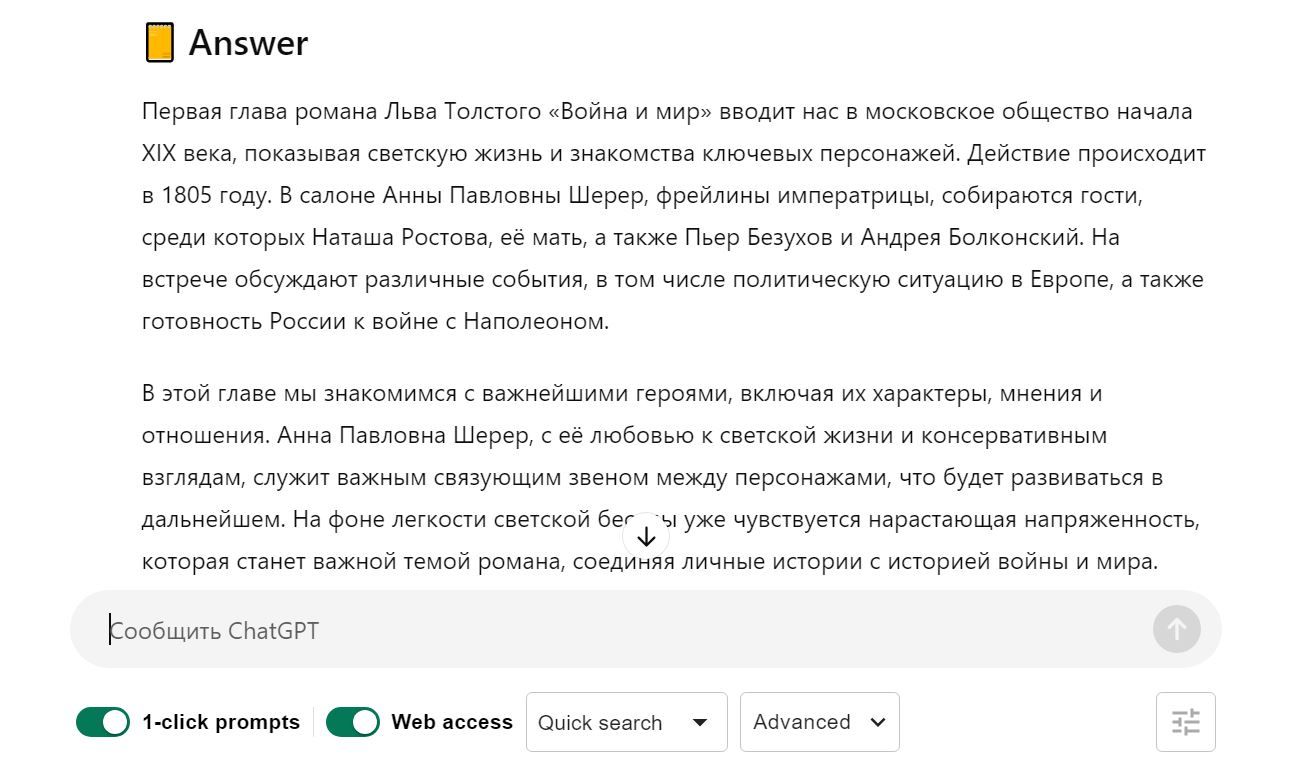Open the Quick search dropdown
1303x759 pixels.
627,722
